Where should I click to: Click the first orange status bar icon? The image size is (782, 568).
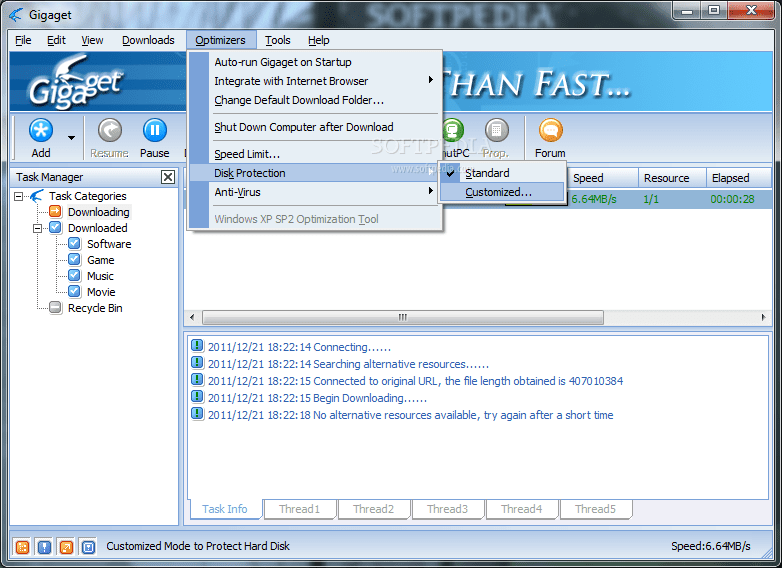tap(22, 547)
